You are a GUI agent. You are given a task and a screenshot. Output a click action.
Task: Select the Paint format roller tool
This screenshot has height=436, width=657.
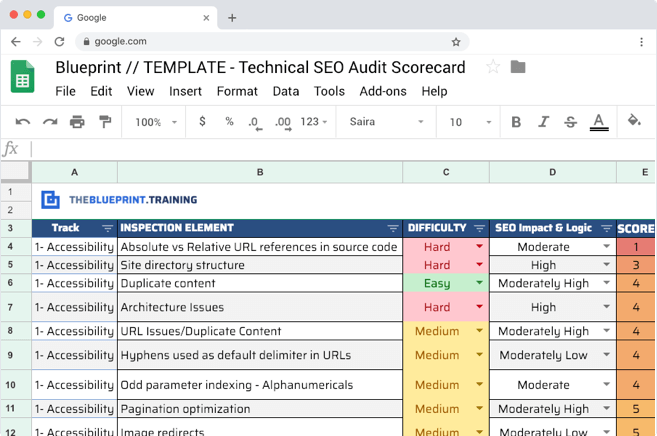[x=105, y=122]
